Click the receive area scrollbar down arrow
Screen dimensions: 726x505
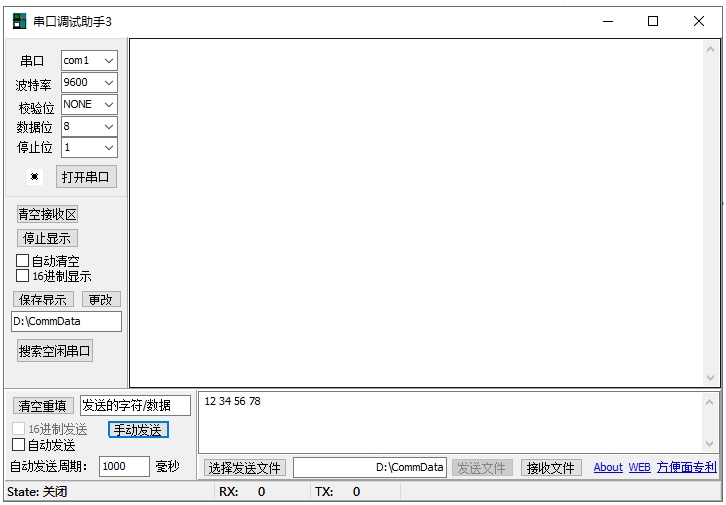[711, 378]
